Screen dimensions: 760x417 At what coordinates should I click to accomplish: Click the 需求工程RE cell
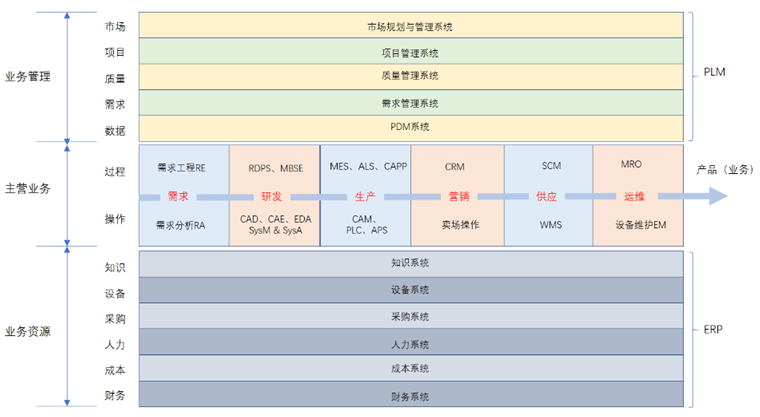pos(181,166)
